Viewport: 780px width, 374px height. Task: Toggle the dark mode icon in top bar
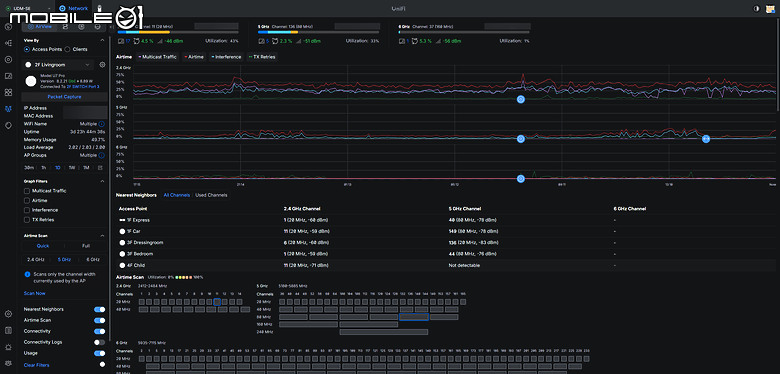tap(757, 8)
